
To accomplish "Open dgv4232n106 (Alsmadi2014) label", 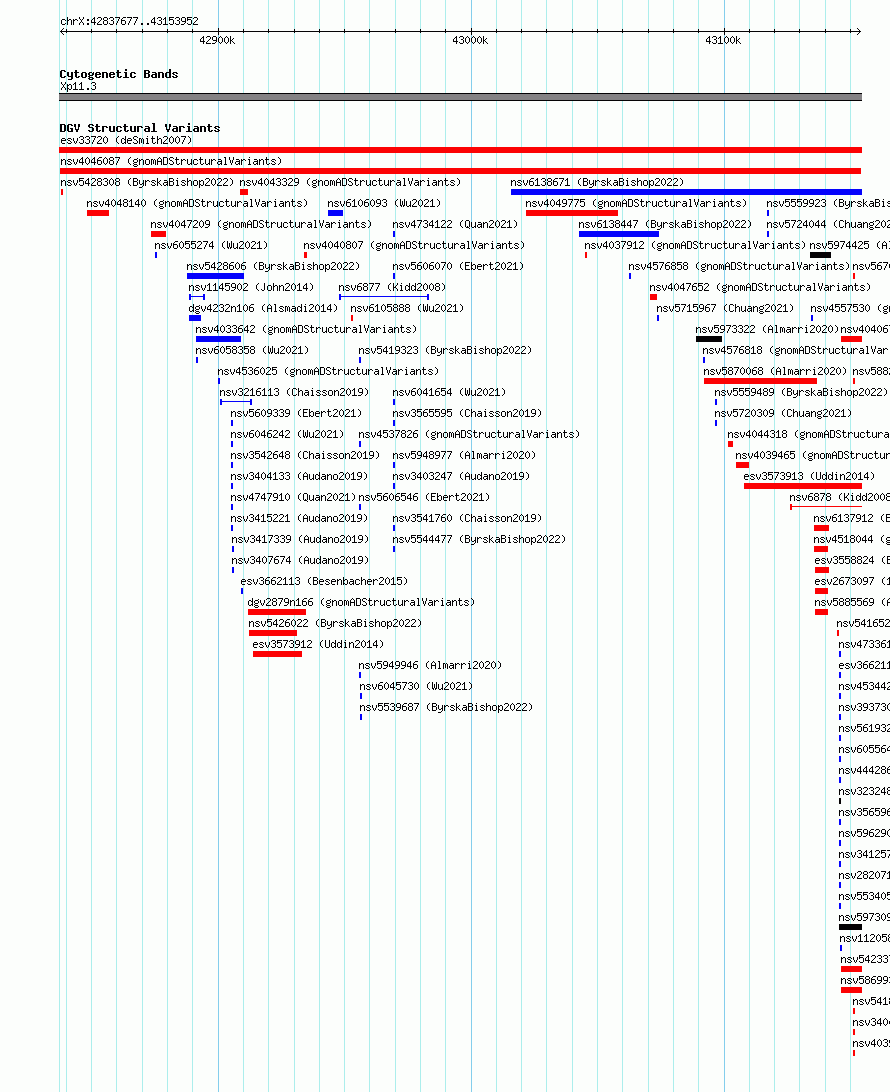I will point(263,307).
